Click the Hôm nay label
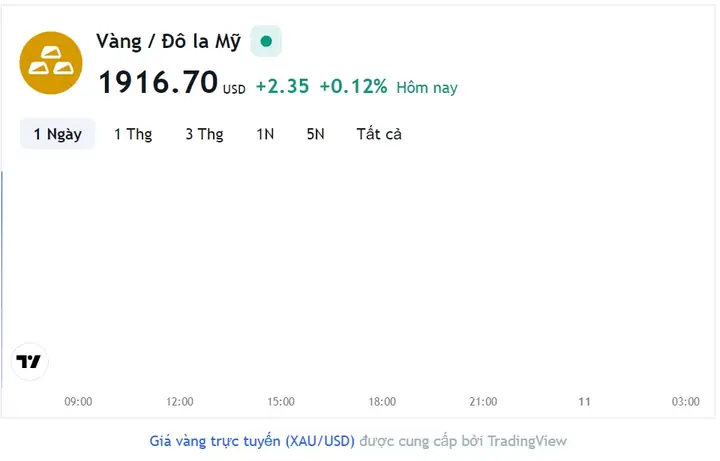The image size is (720, 461). tap(427, 87)
